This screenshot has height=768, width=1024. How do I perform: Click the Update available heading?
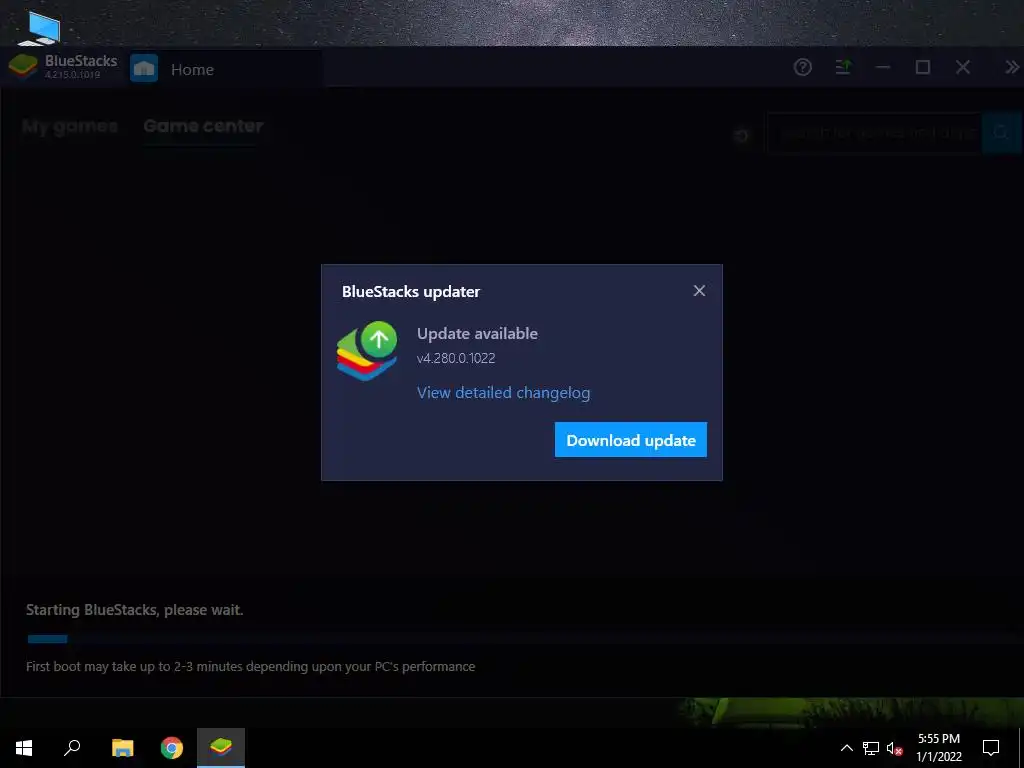(477, 334)
